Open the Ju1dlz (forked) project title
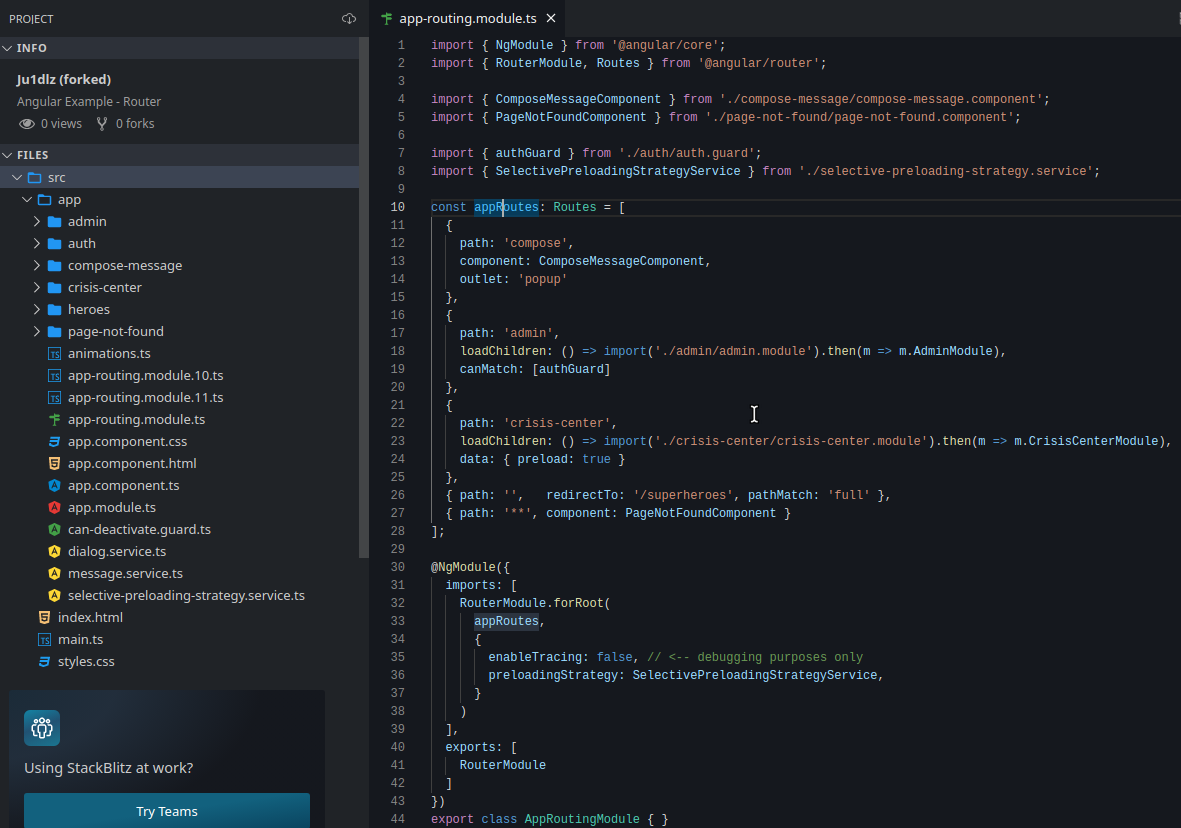This screenshot has width=1181, height=828. pos(64,79)
